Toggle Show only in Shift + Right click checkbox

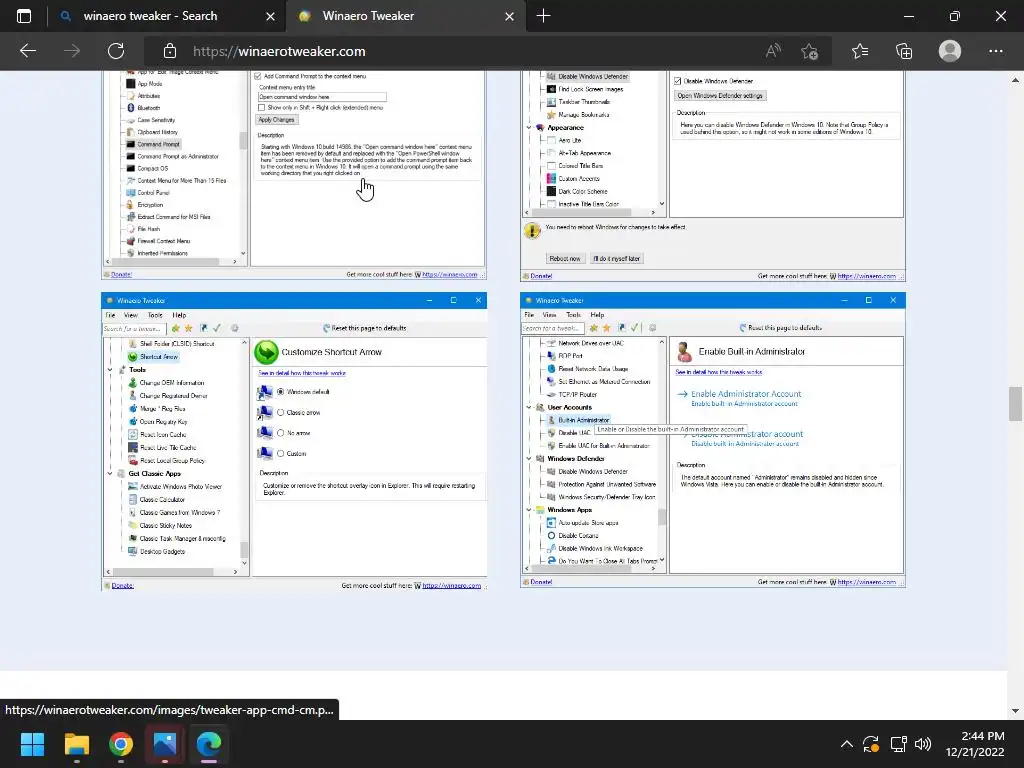261,108
